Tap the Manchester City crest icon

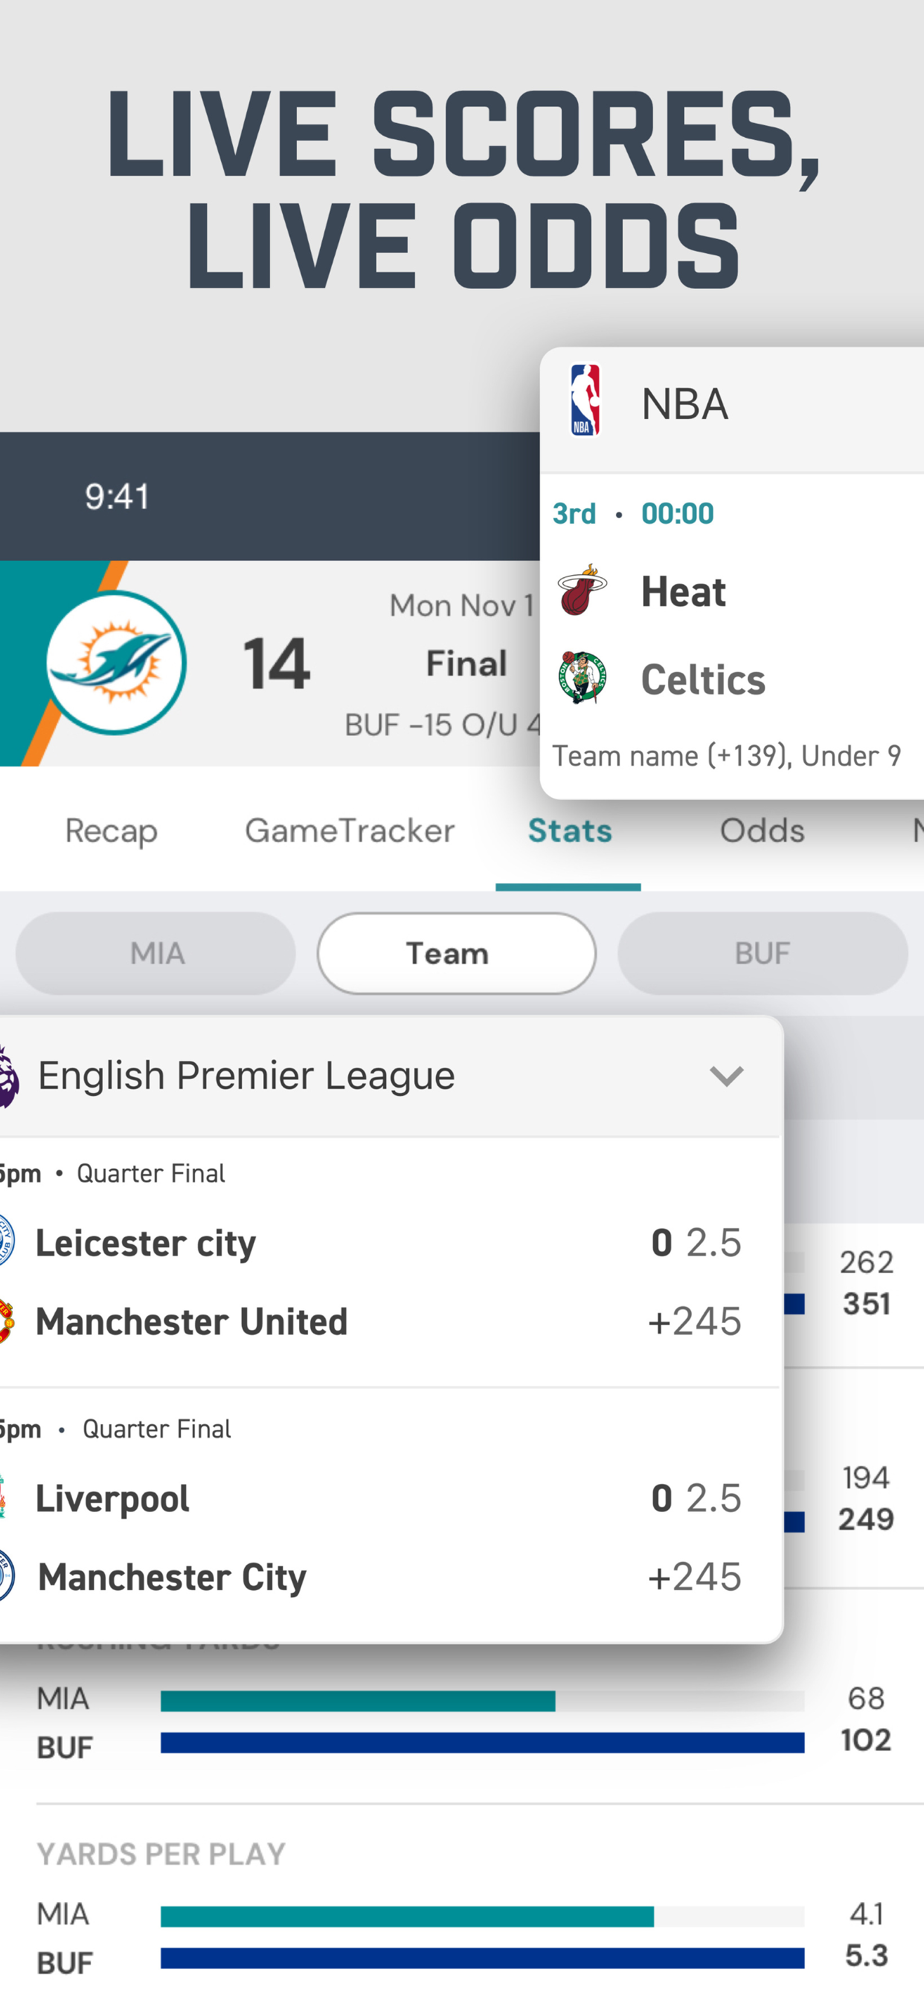(x=7, y=1576)
